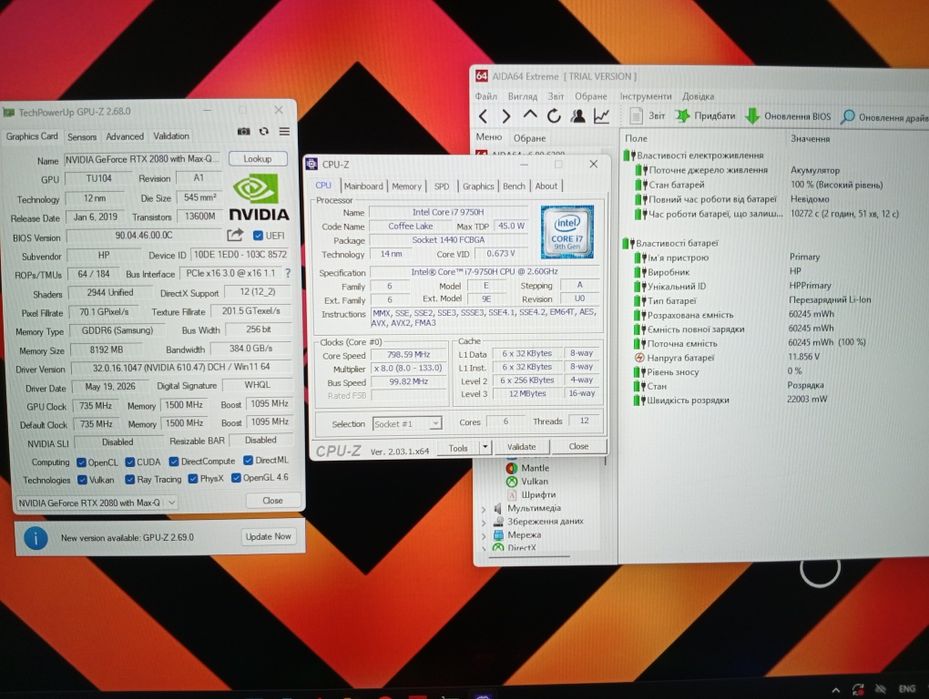Click driver update magnifier icon
Image resolution: width=929 pixels, height=699 pixels.
[x=848, y=117]
